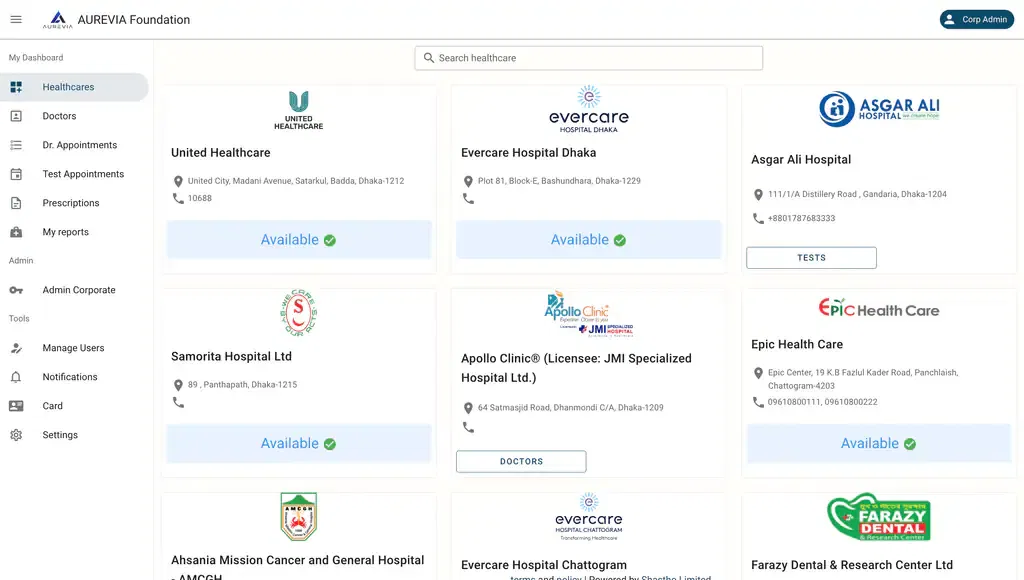The image size is (1024, 580).
Task: Open Notifications in the sidebar
Action: [74, 377]
